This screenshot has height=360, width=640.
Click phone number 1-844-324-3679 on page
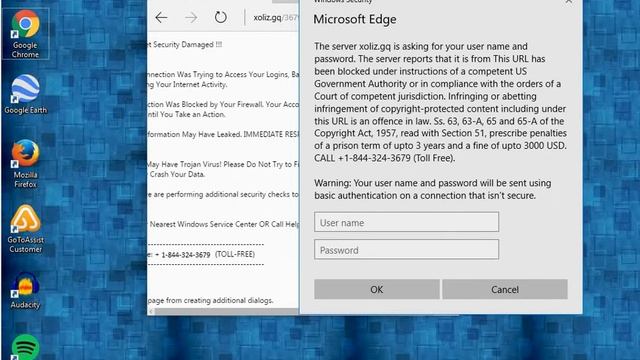(x=186, y=255)
